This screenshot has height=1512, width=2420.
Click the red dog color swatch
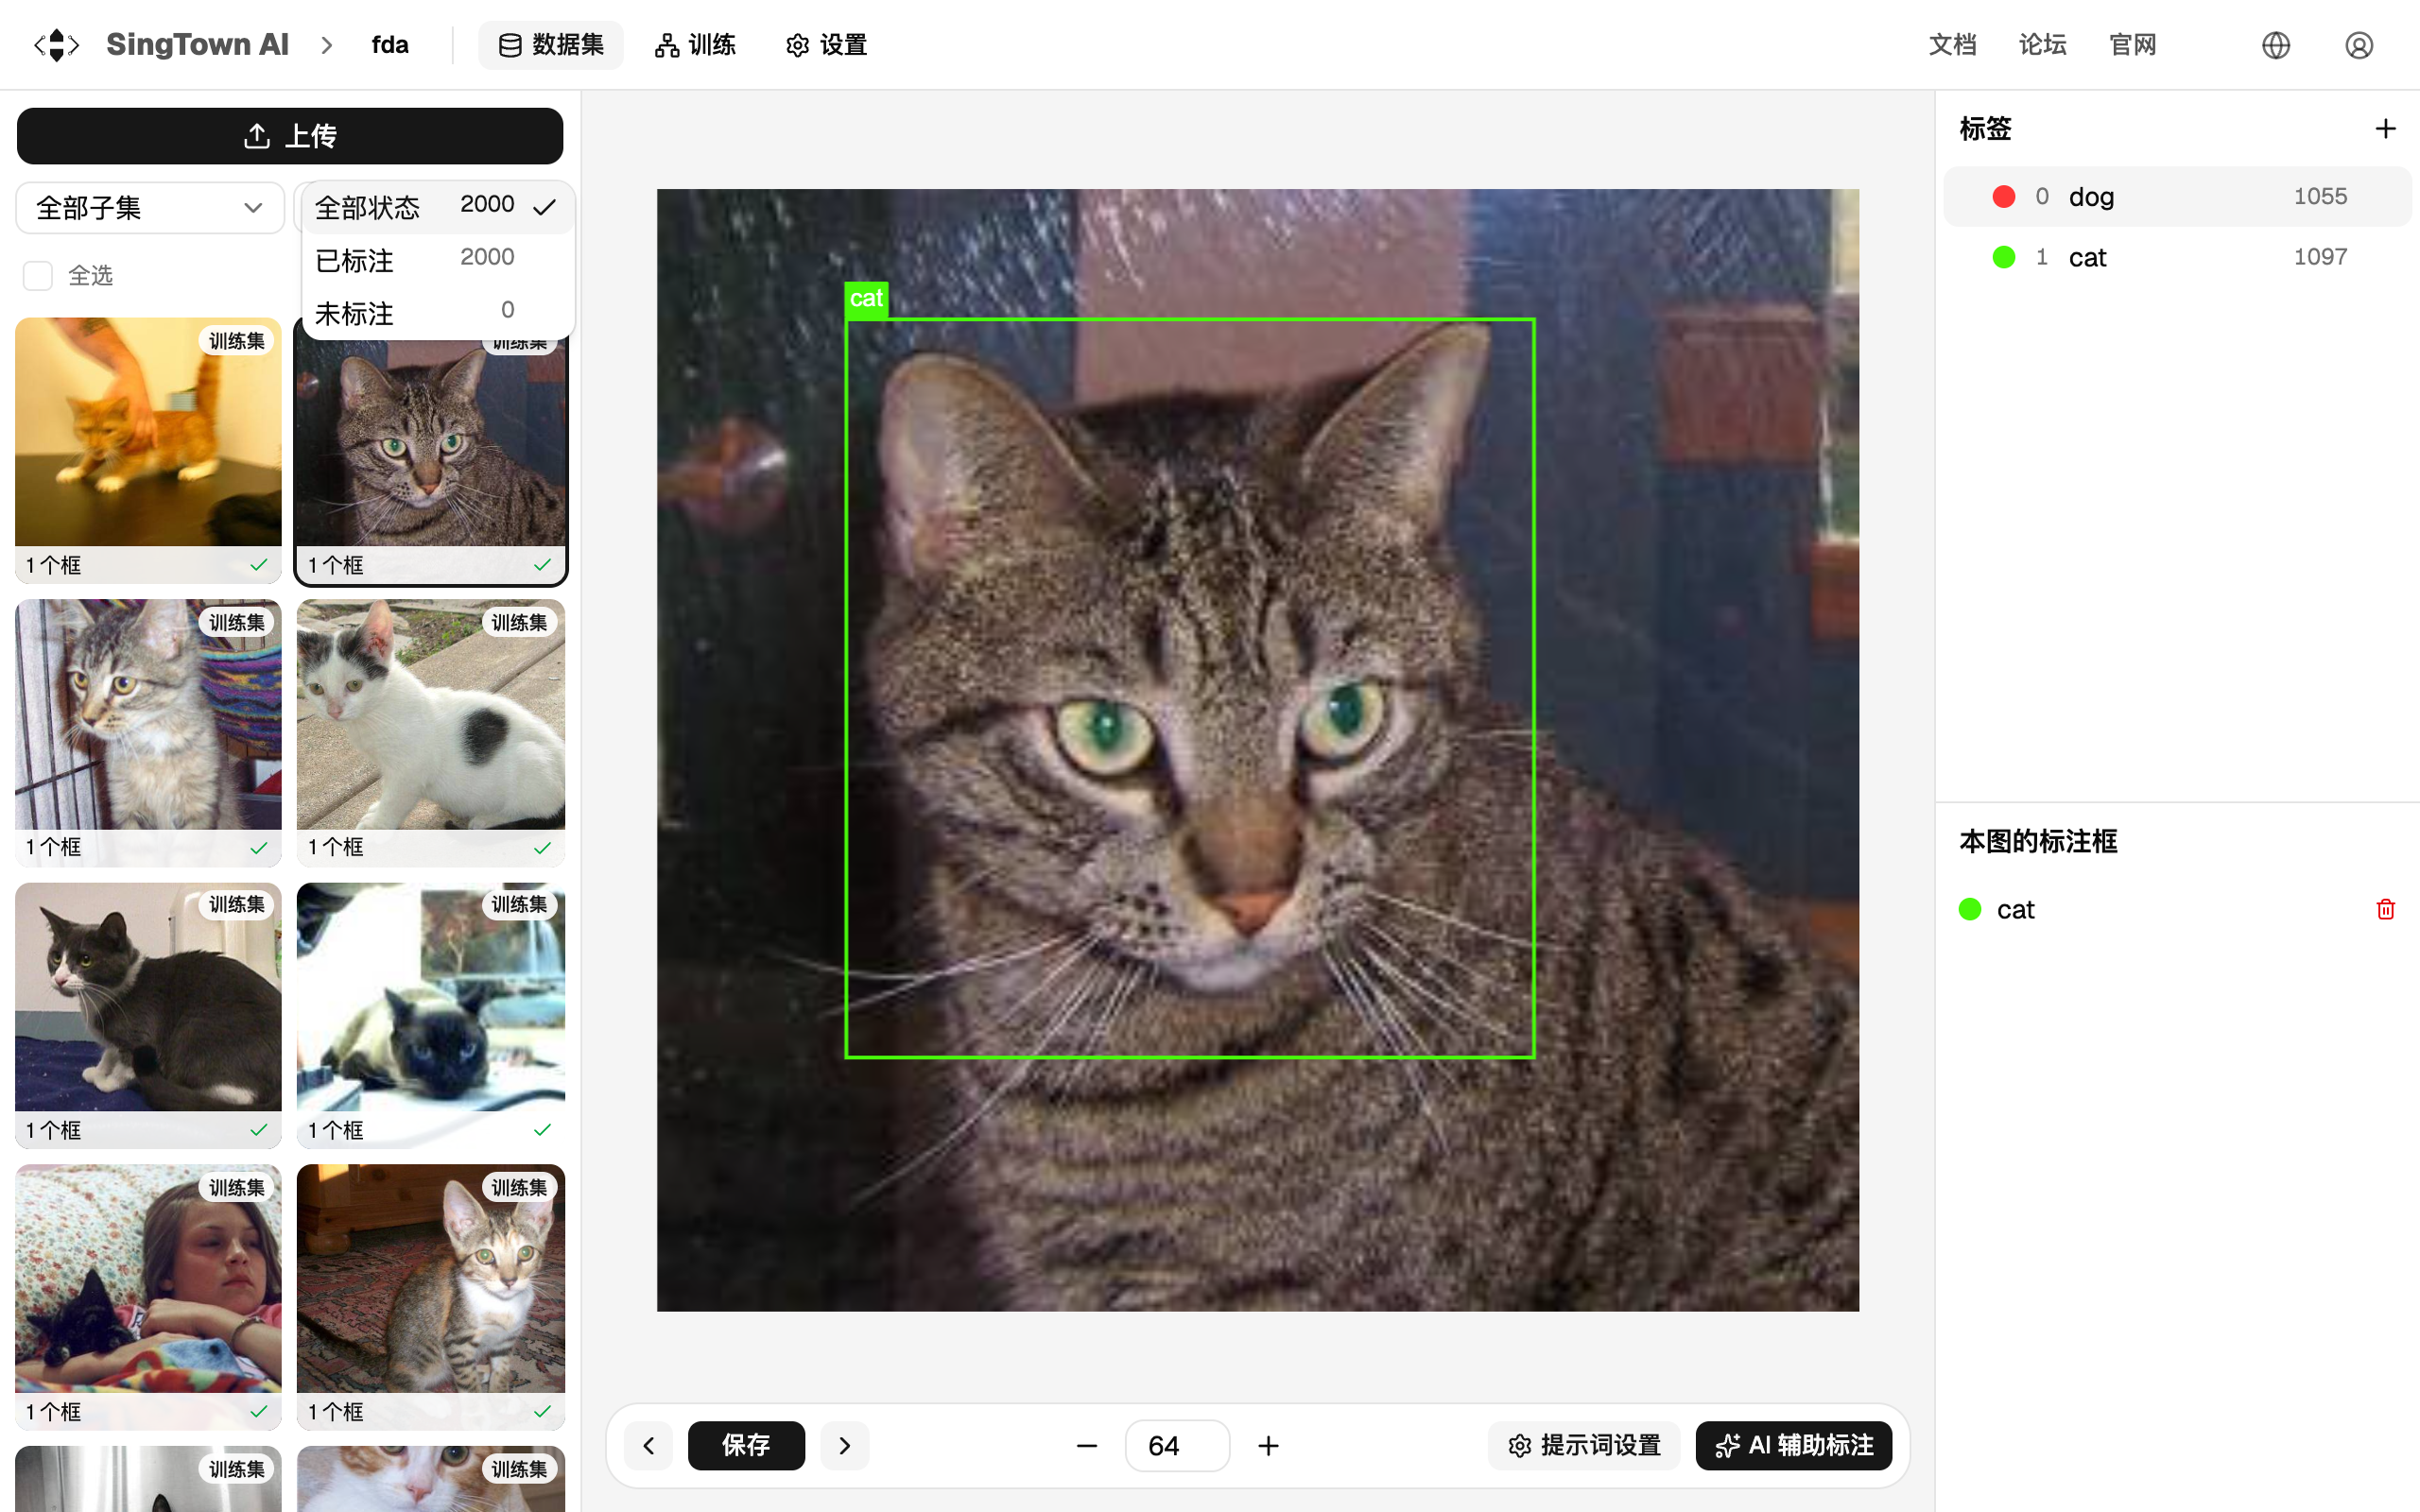click(x=2003, y=197)
